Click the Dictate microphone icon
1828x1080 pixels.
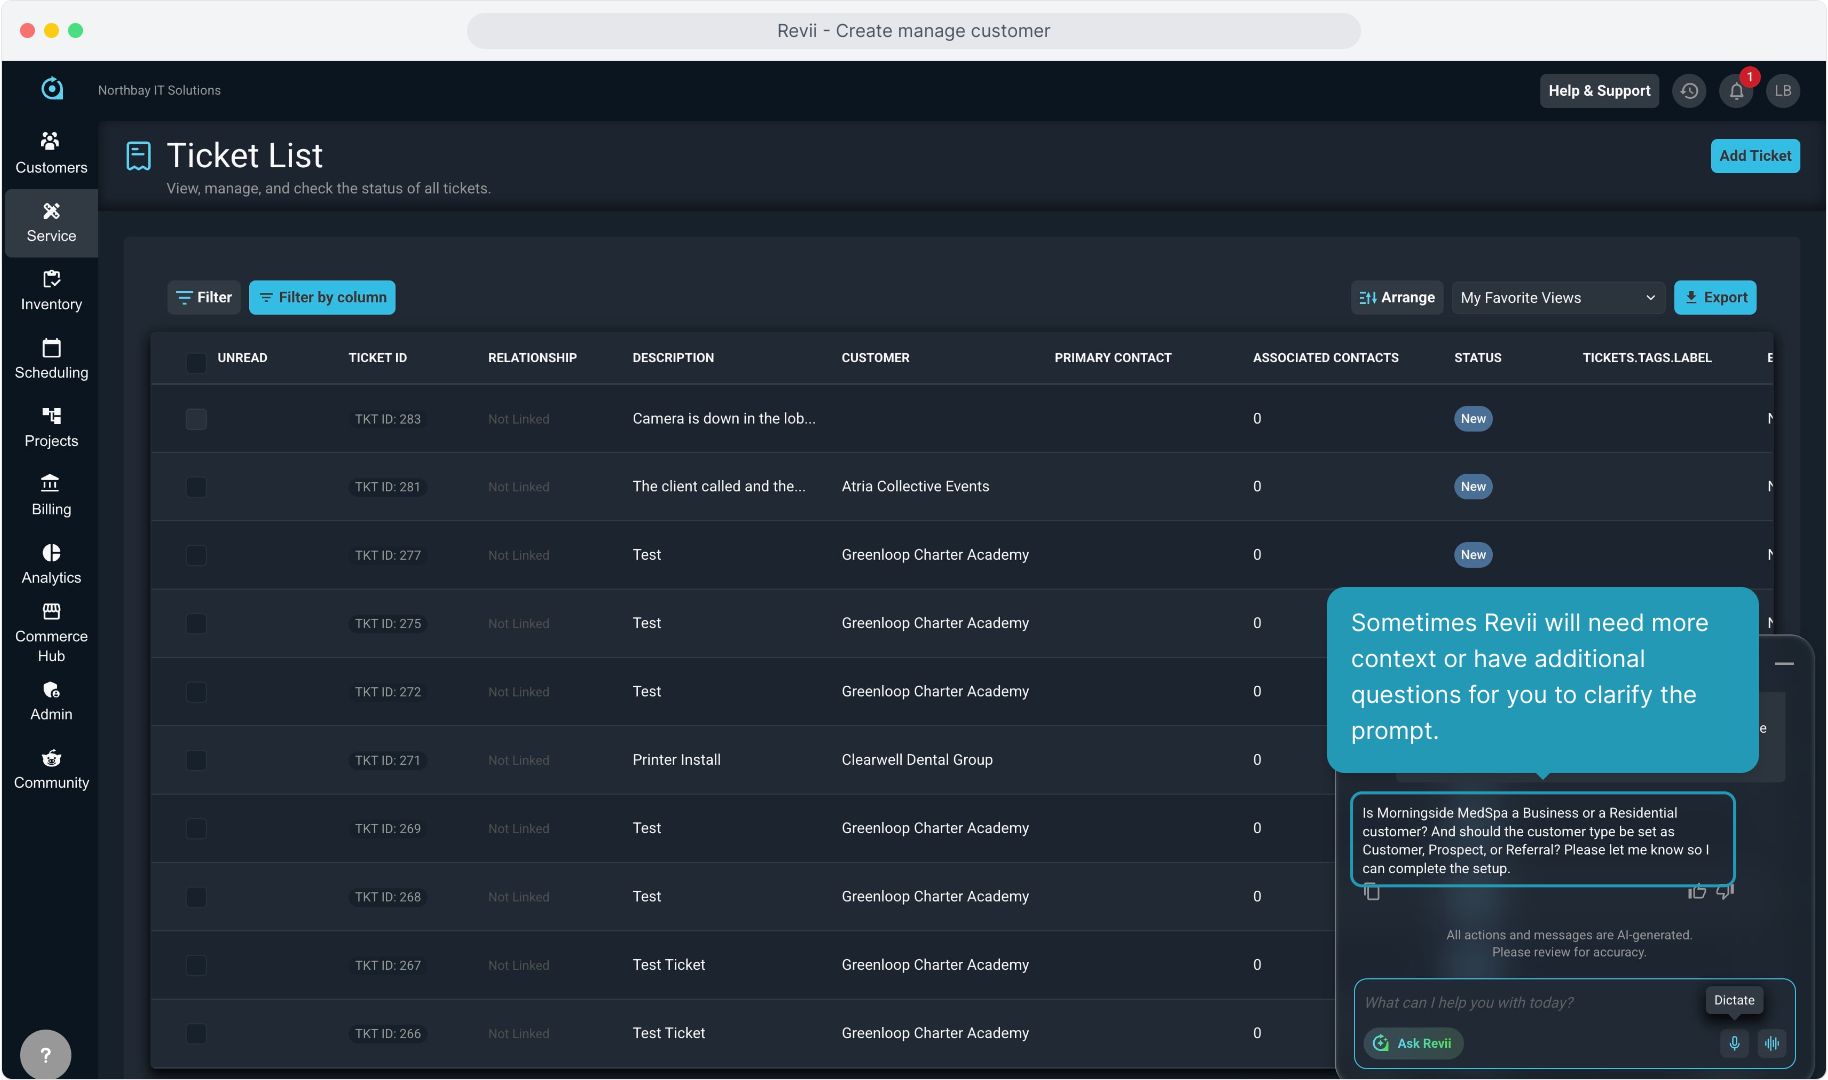pyautogui.click(x=1735, y=1043)
